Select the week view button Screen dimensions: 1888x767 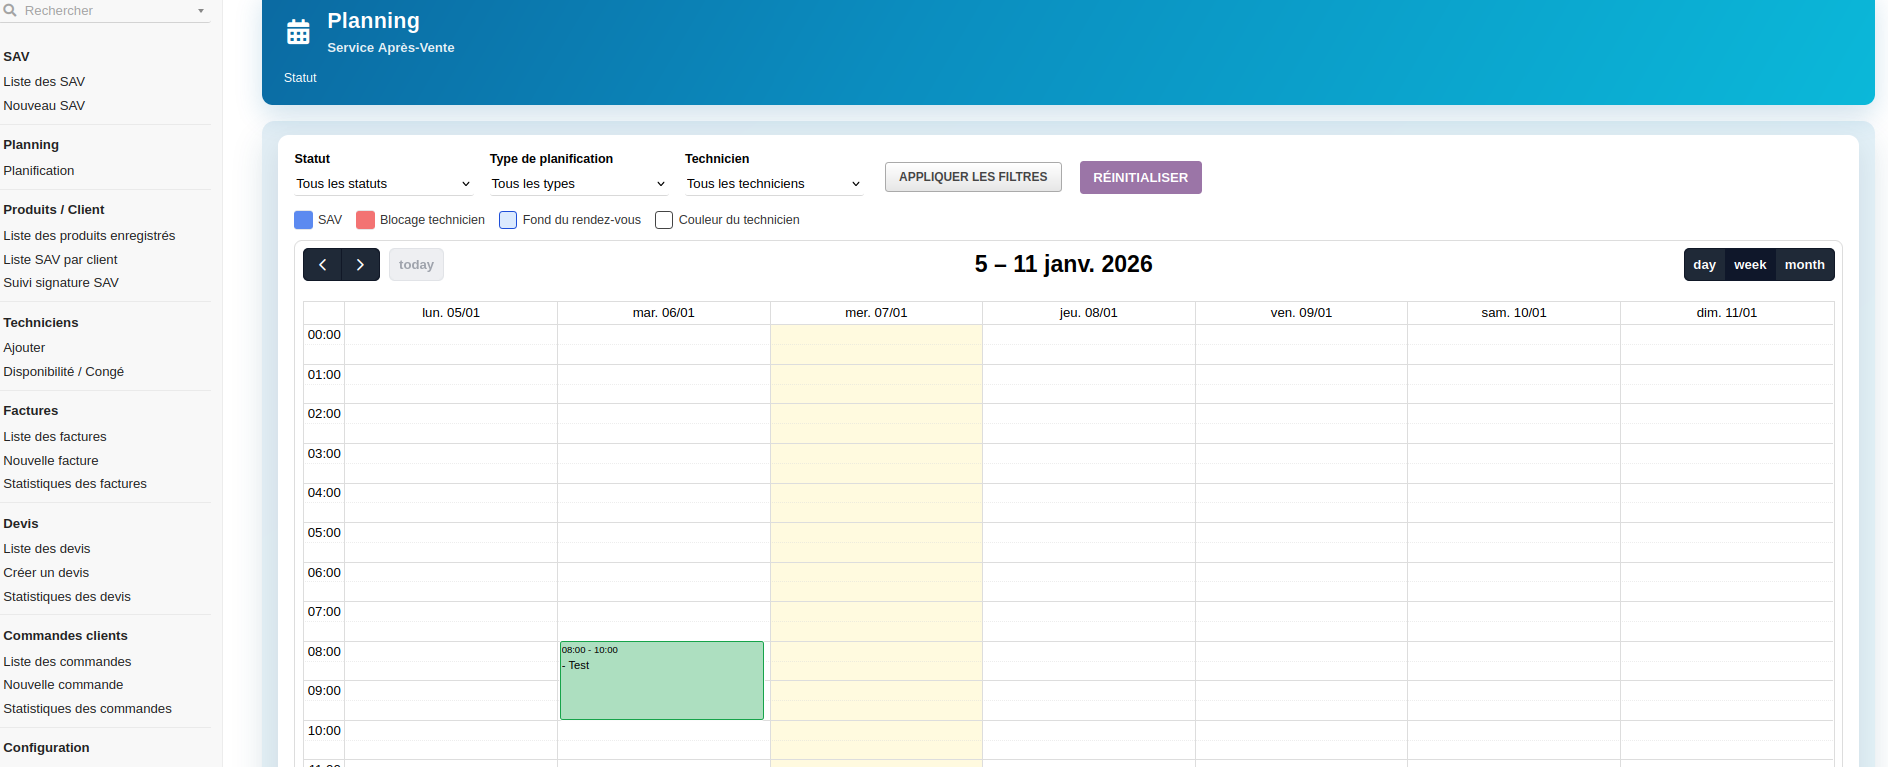click(1749, 265)
